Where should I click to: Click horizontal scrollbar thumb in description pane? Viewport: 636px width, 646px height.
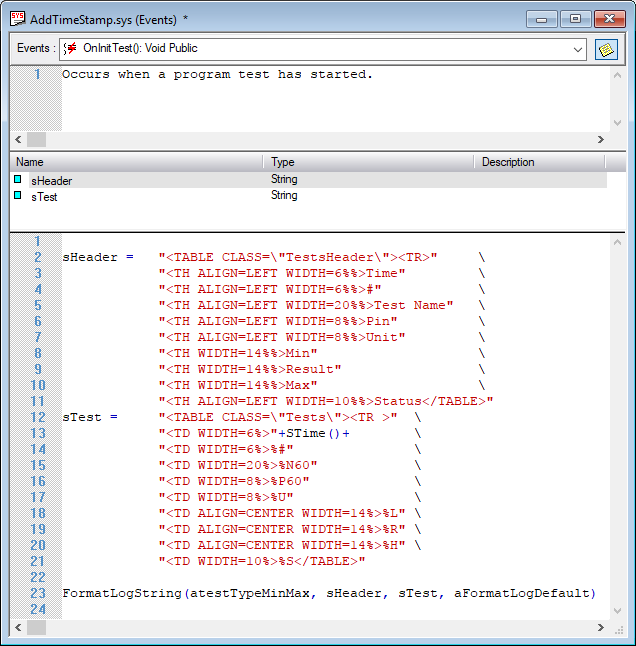[36, 140]
